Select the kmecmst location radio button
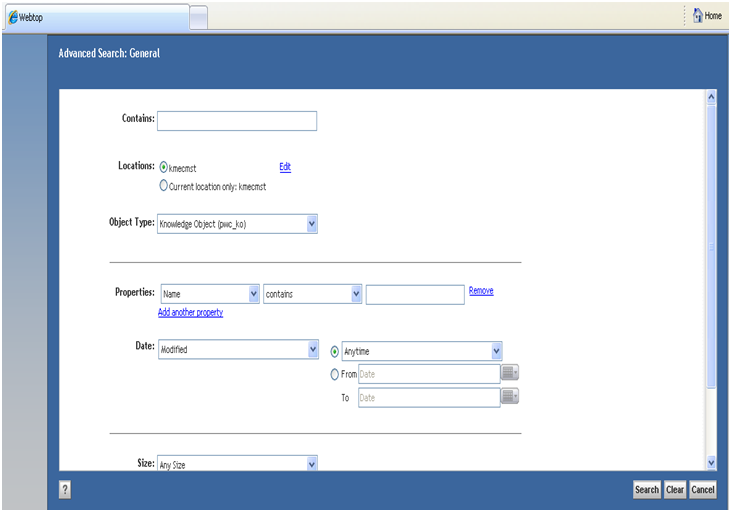This screenshot has width=733, height=512. coord(163,167)
